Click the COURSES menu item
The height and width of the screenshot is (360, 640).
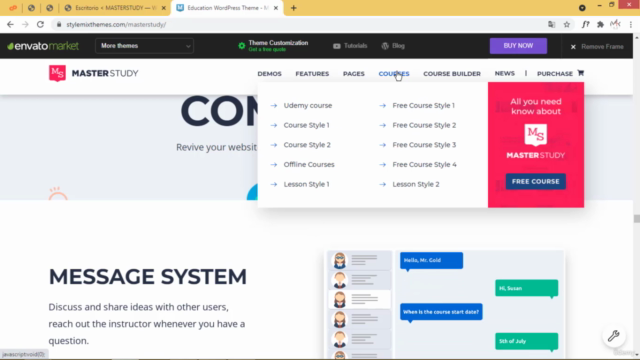(393, 74)
